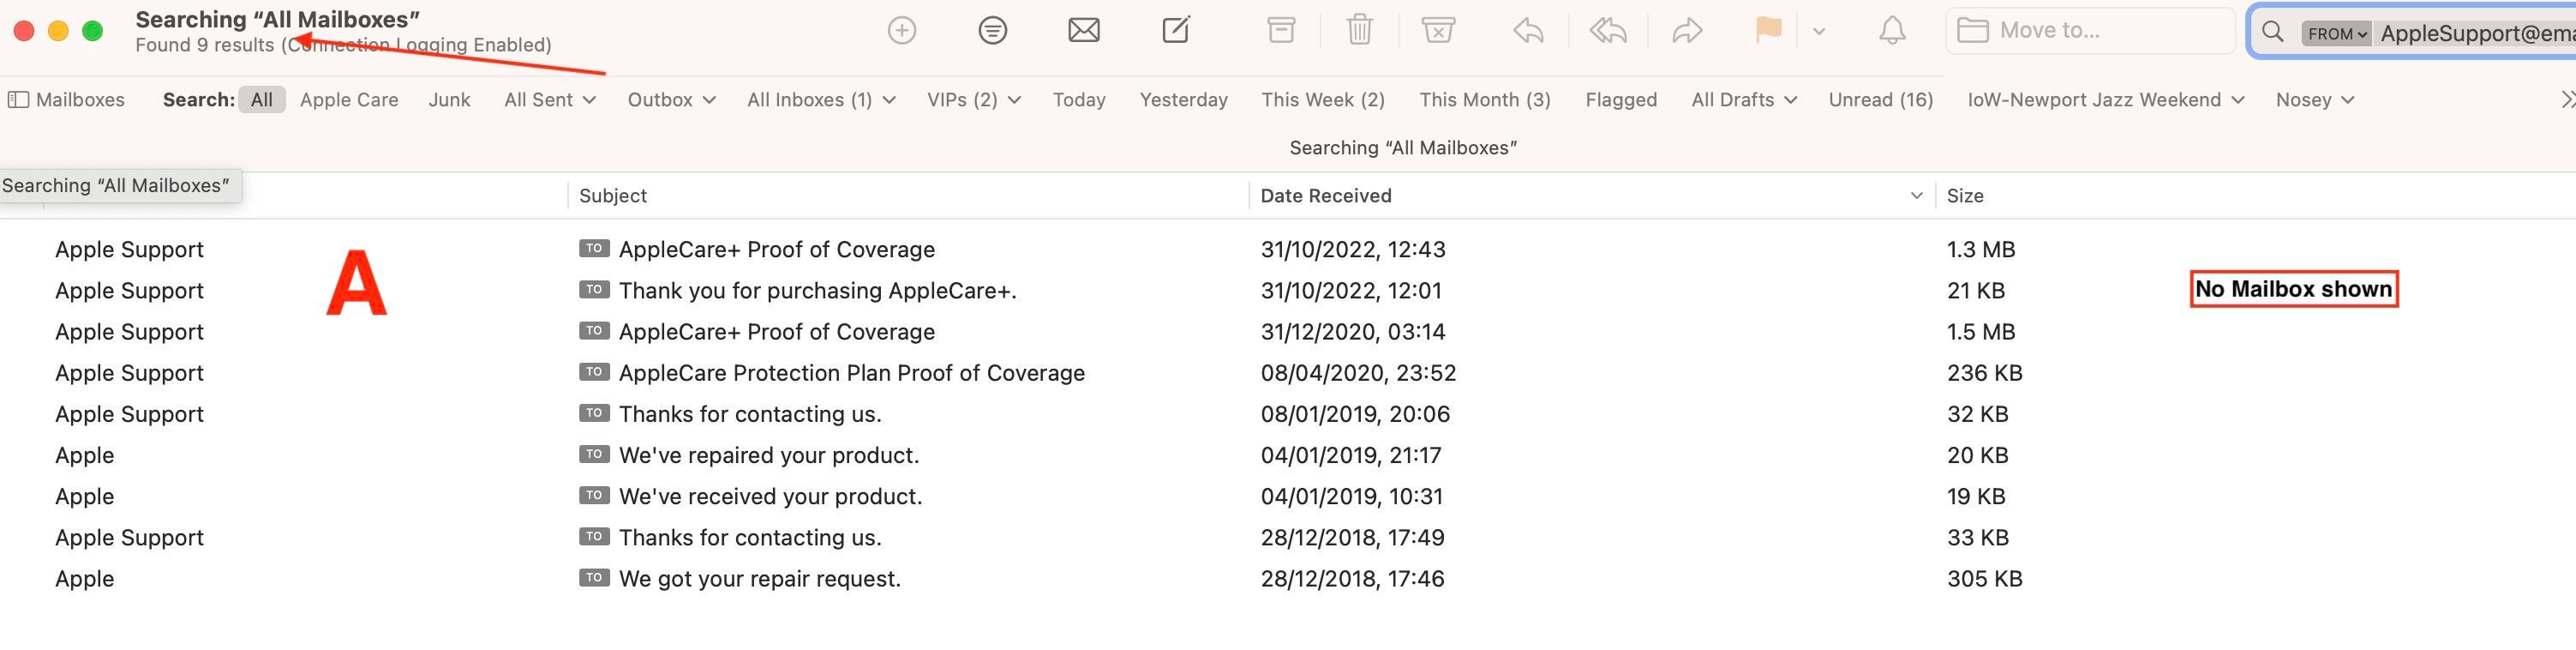Image resolution: width=2576 pixels, height=650 pixels.
Task: Select the Apple Care search scope
Action: (349, 100)
